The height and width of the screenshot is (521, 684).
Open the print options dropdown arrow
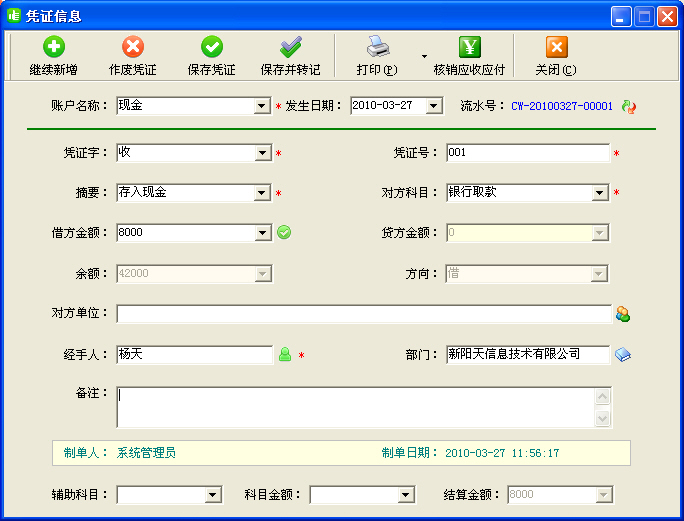[424, 56]
